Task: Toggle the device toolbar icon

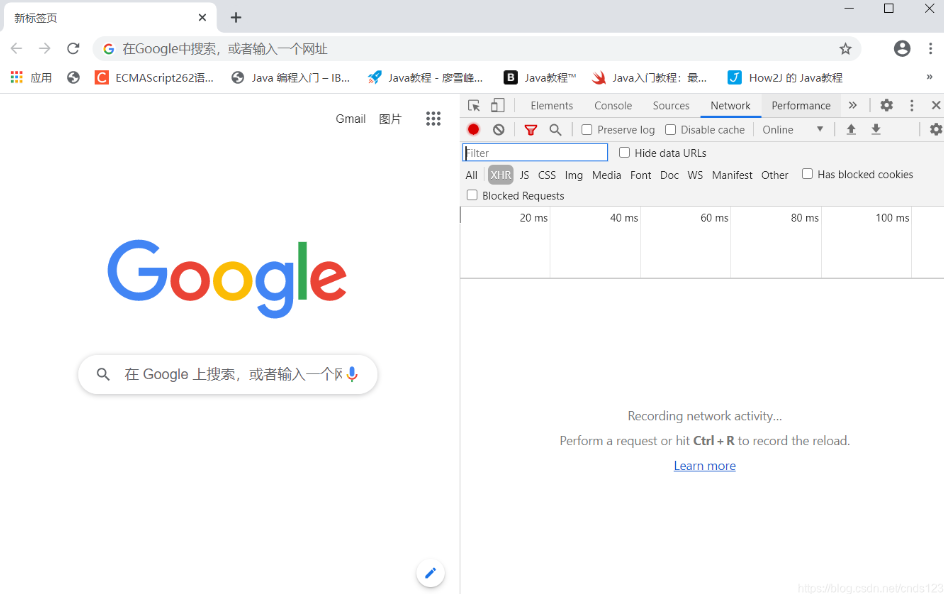Action: pyautogui.click(x=497, y=105)
